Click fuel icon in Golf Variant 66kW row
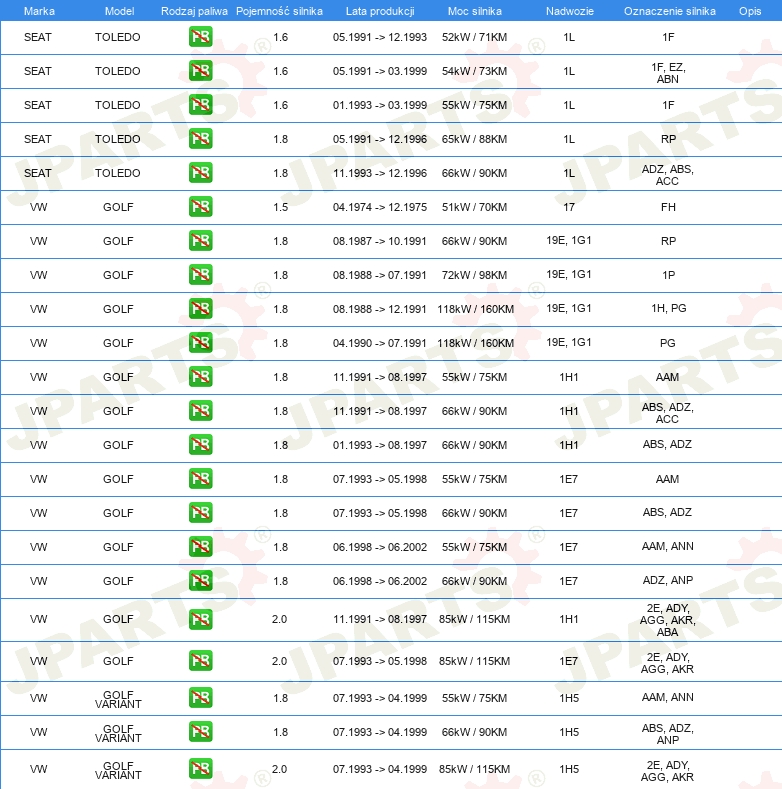This screenshot has width=782, height=789. point(200,732)
